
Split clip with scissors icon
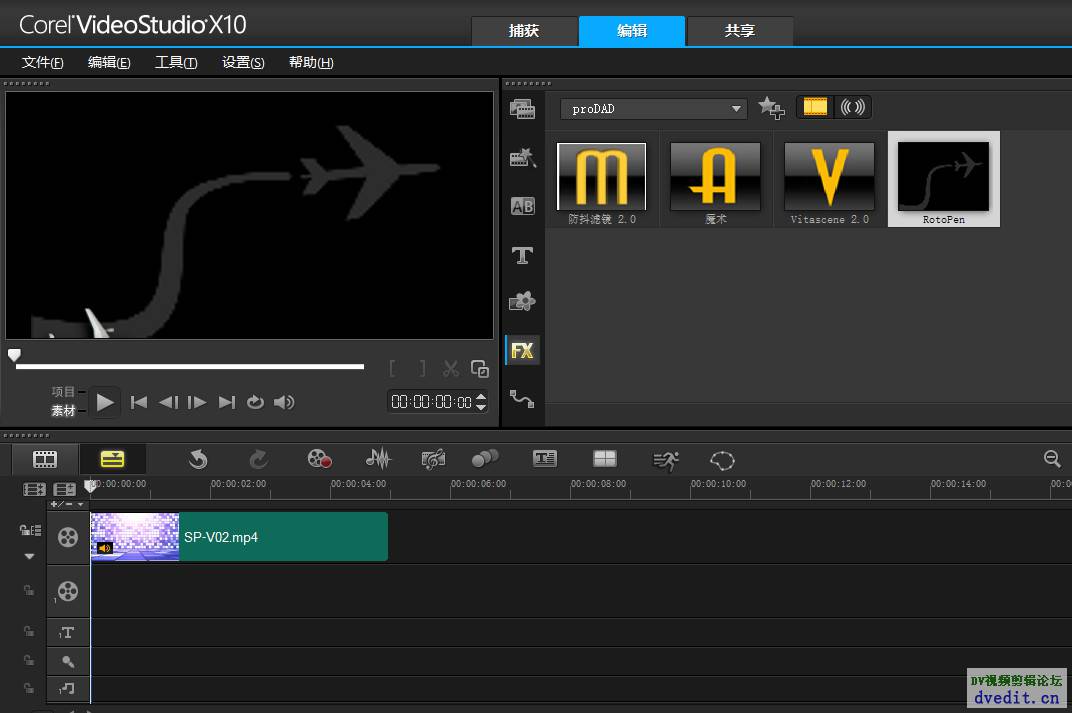[451, 368]
